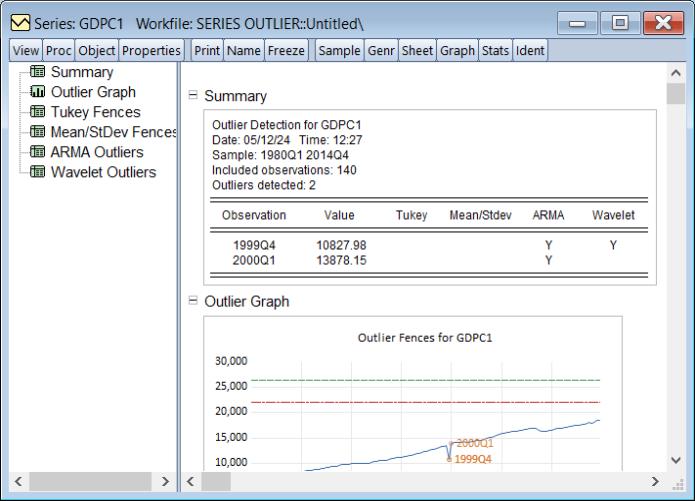Click the Outlier Graph chart icon
The width and height of the screenshot is (695, 501).
pyautogui.click(x=38, y=92)
